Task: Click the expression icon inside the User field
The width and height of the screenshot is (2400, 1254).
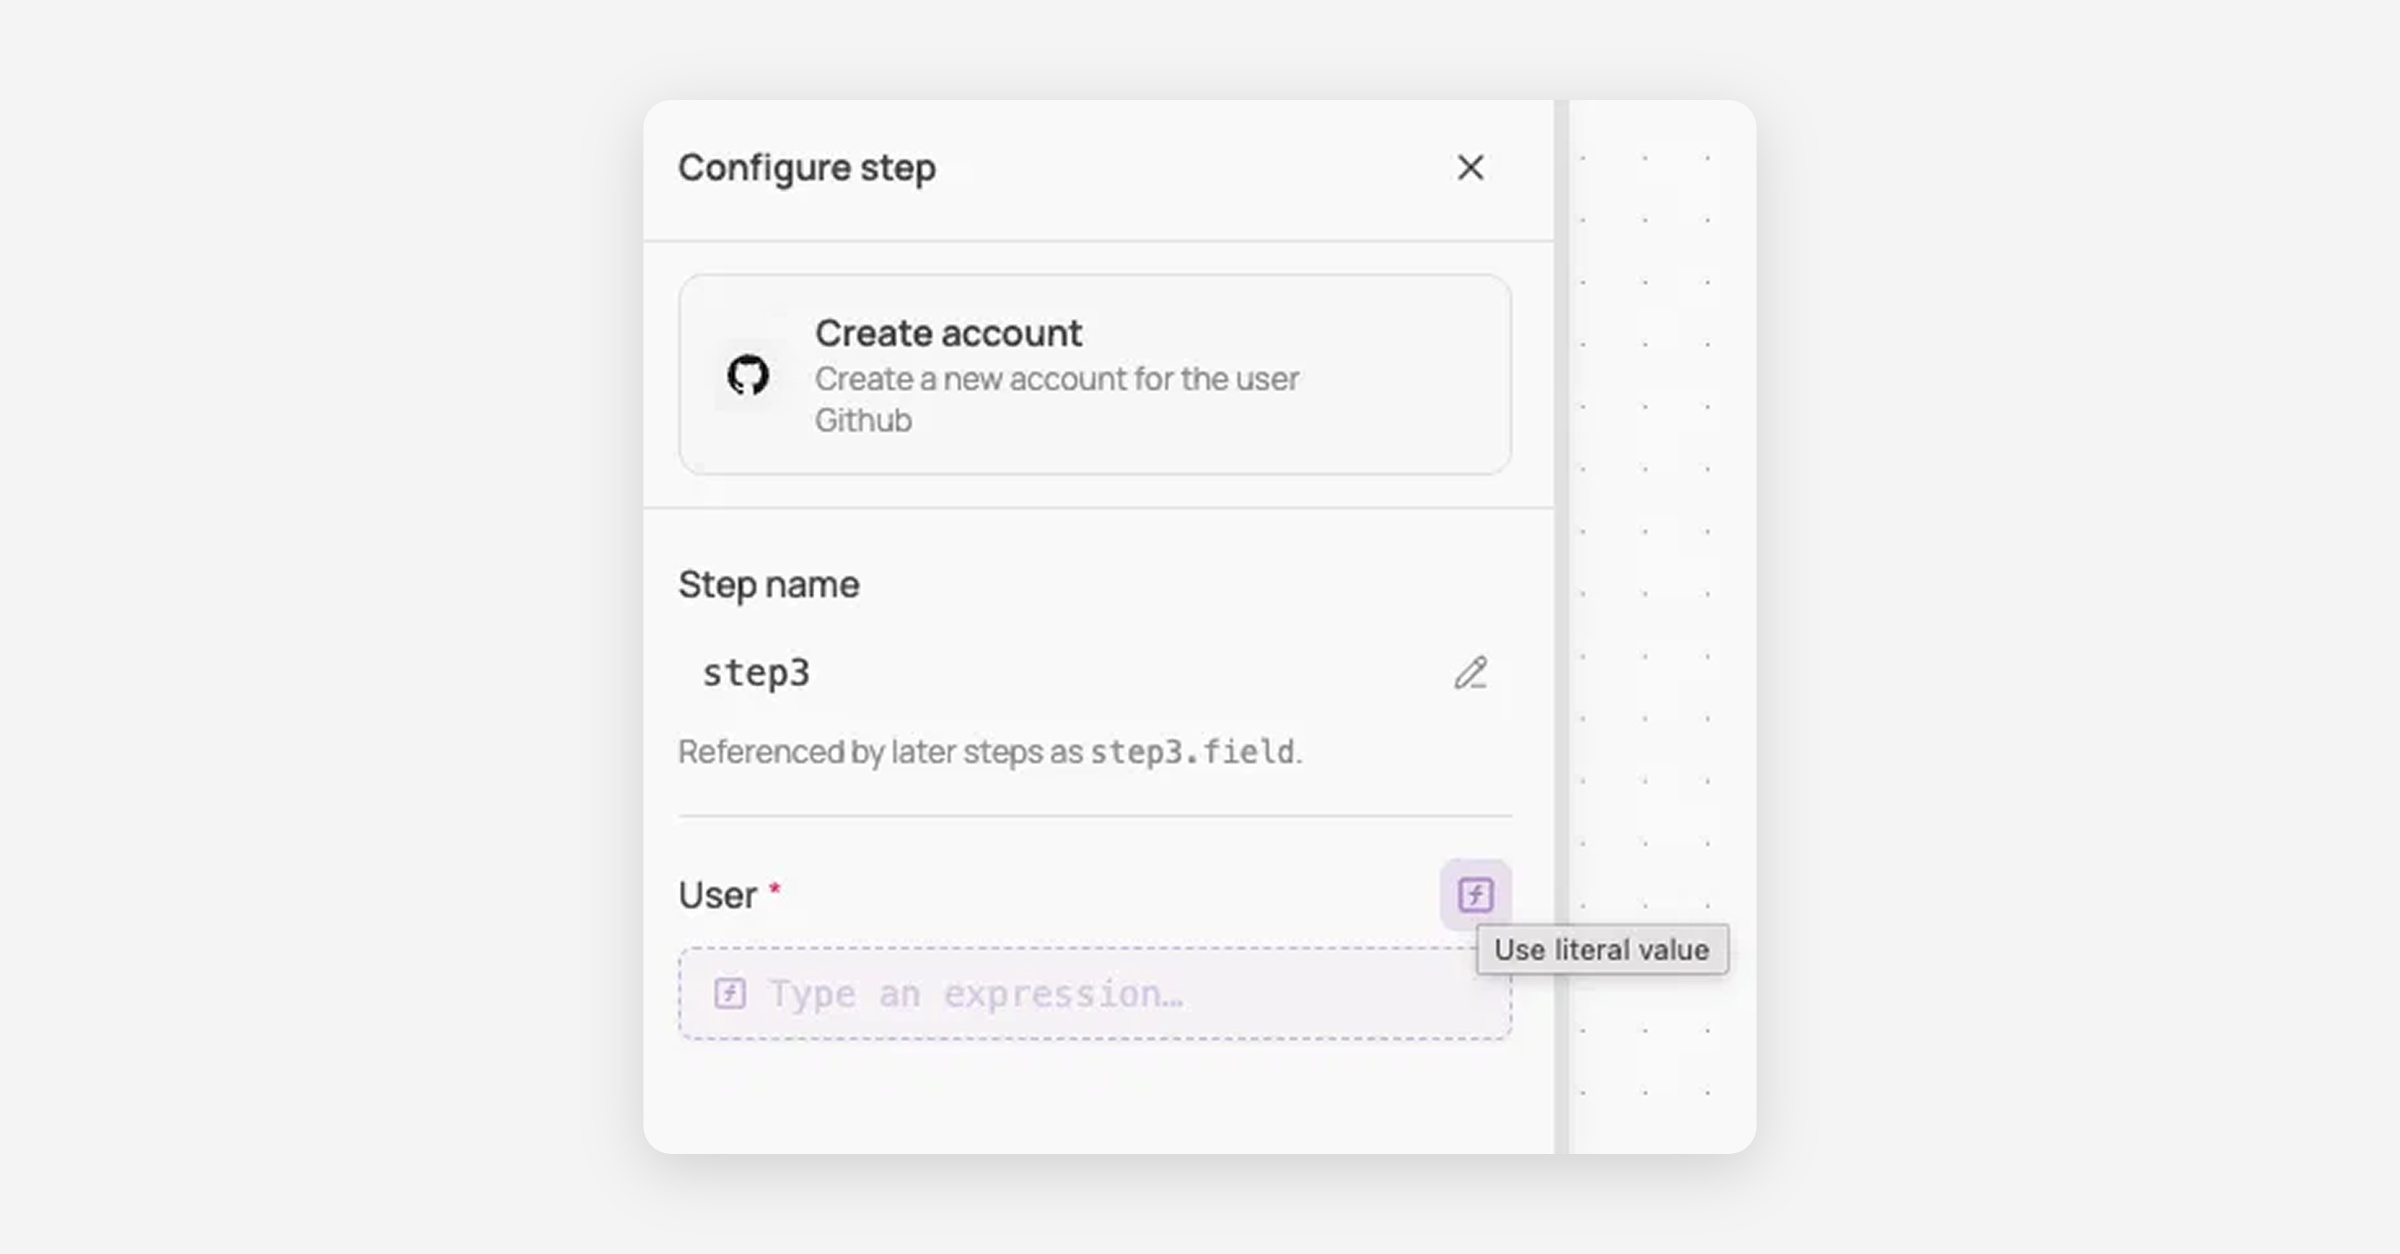Action: pyautogui.click(x=730, y=993)
